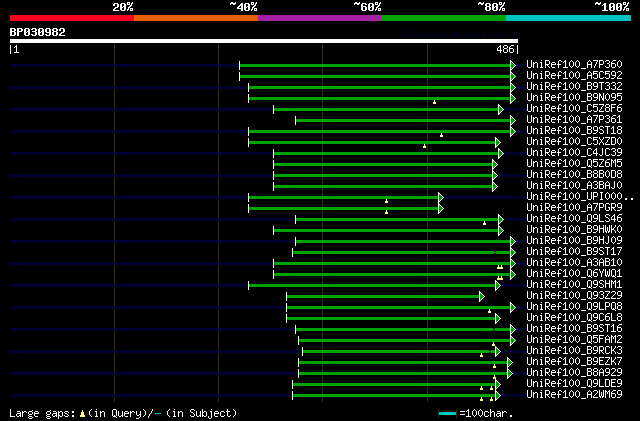Click the green alignment bar for UniRef100_A7P360

tap(375, 65)
